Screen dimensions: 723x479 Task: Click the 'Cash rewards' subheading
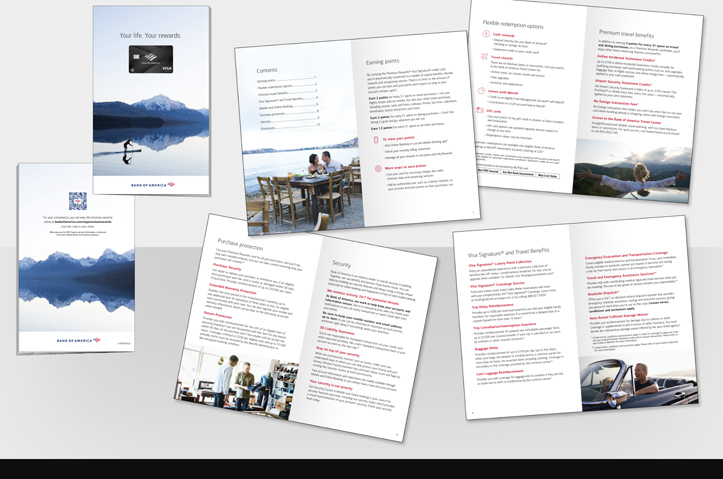point(504,35)
